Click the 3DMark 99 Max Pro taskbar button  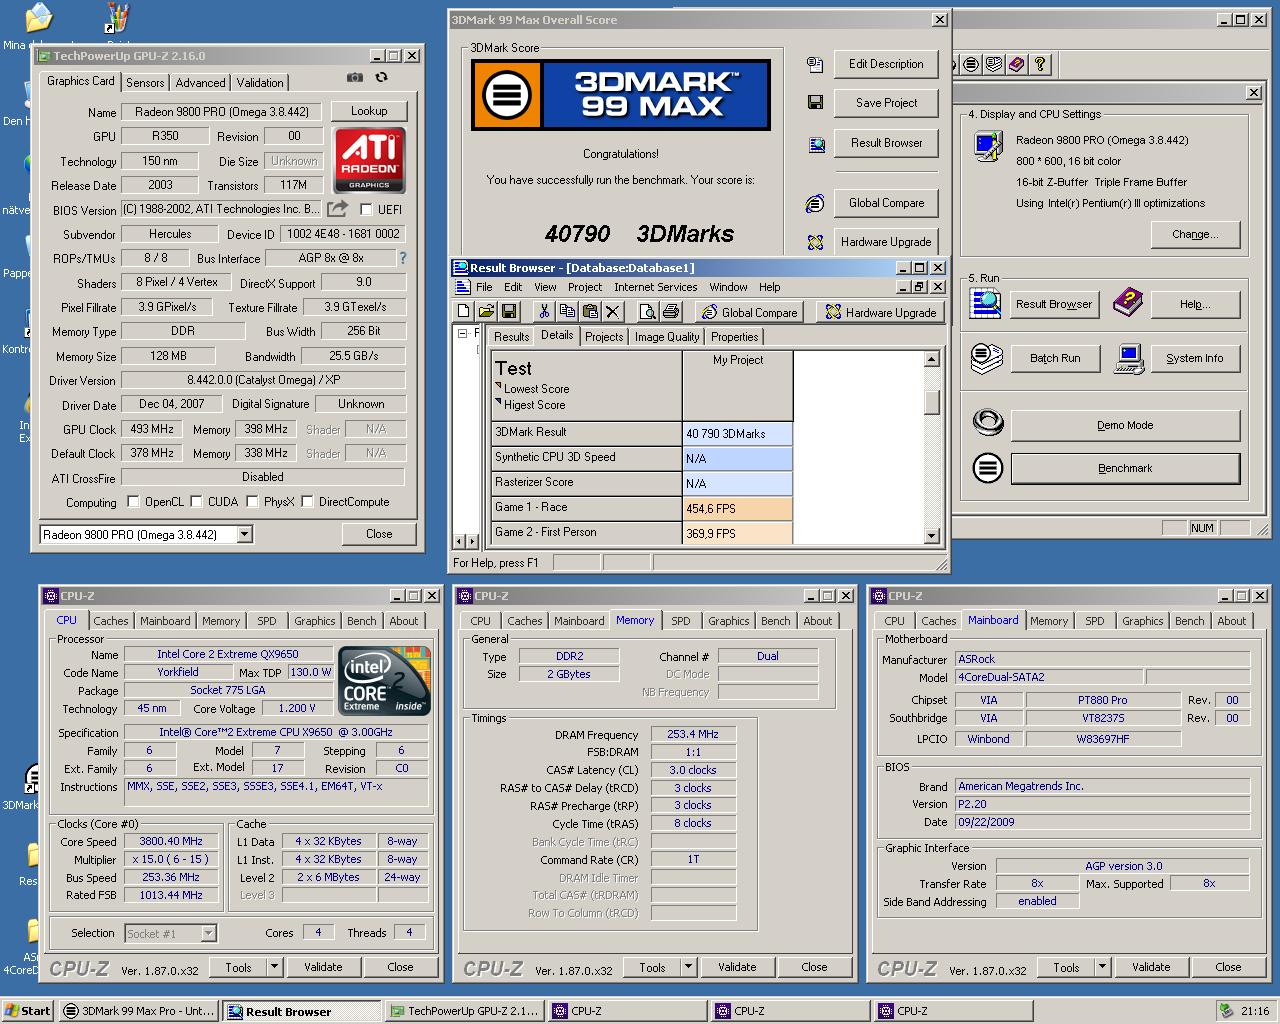[x=138, y=1011]
